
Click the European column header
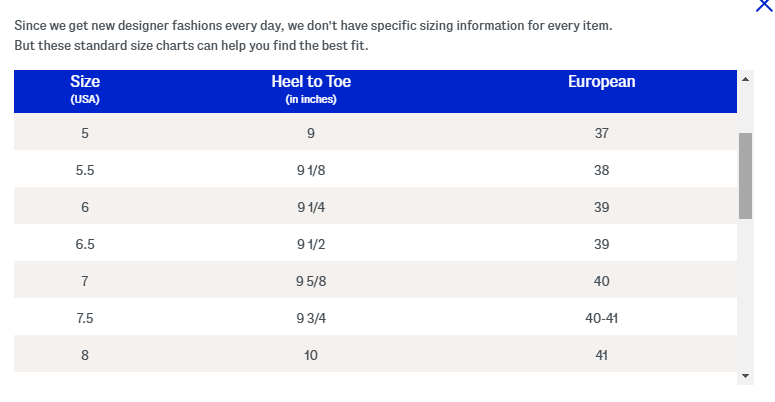pyautogui.click(x=601, y=83)
